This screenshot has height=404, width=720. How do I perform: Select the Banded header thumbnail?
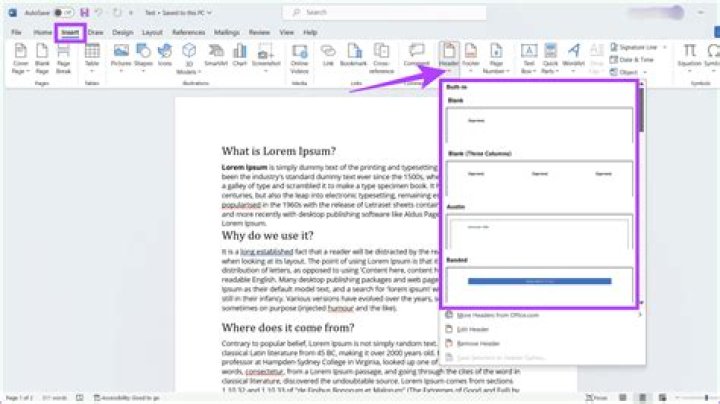pos(539,283)
